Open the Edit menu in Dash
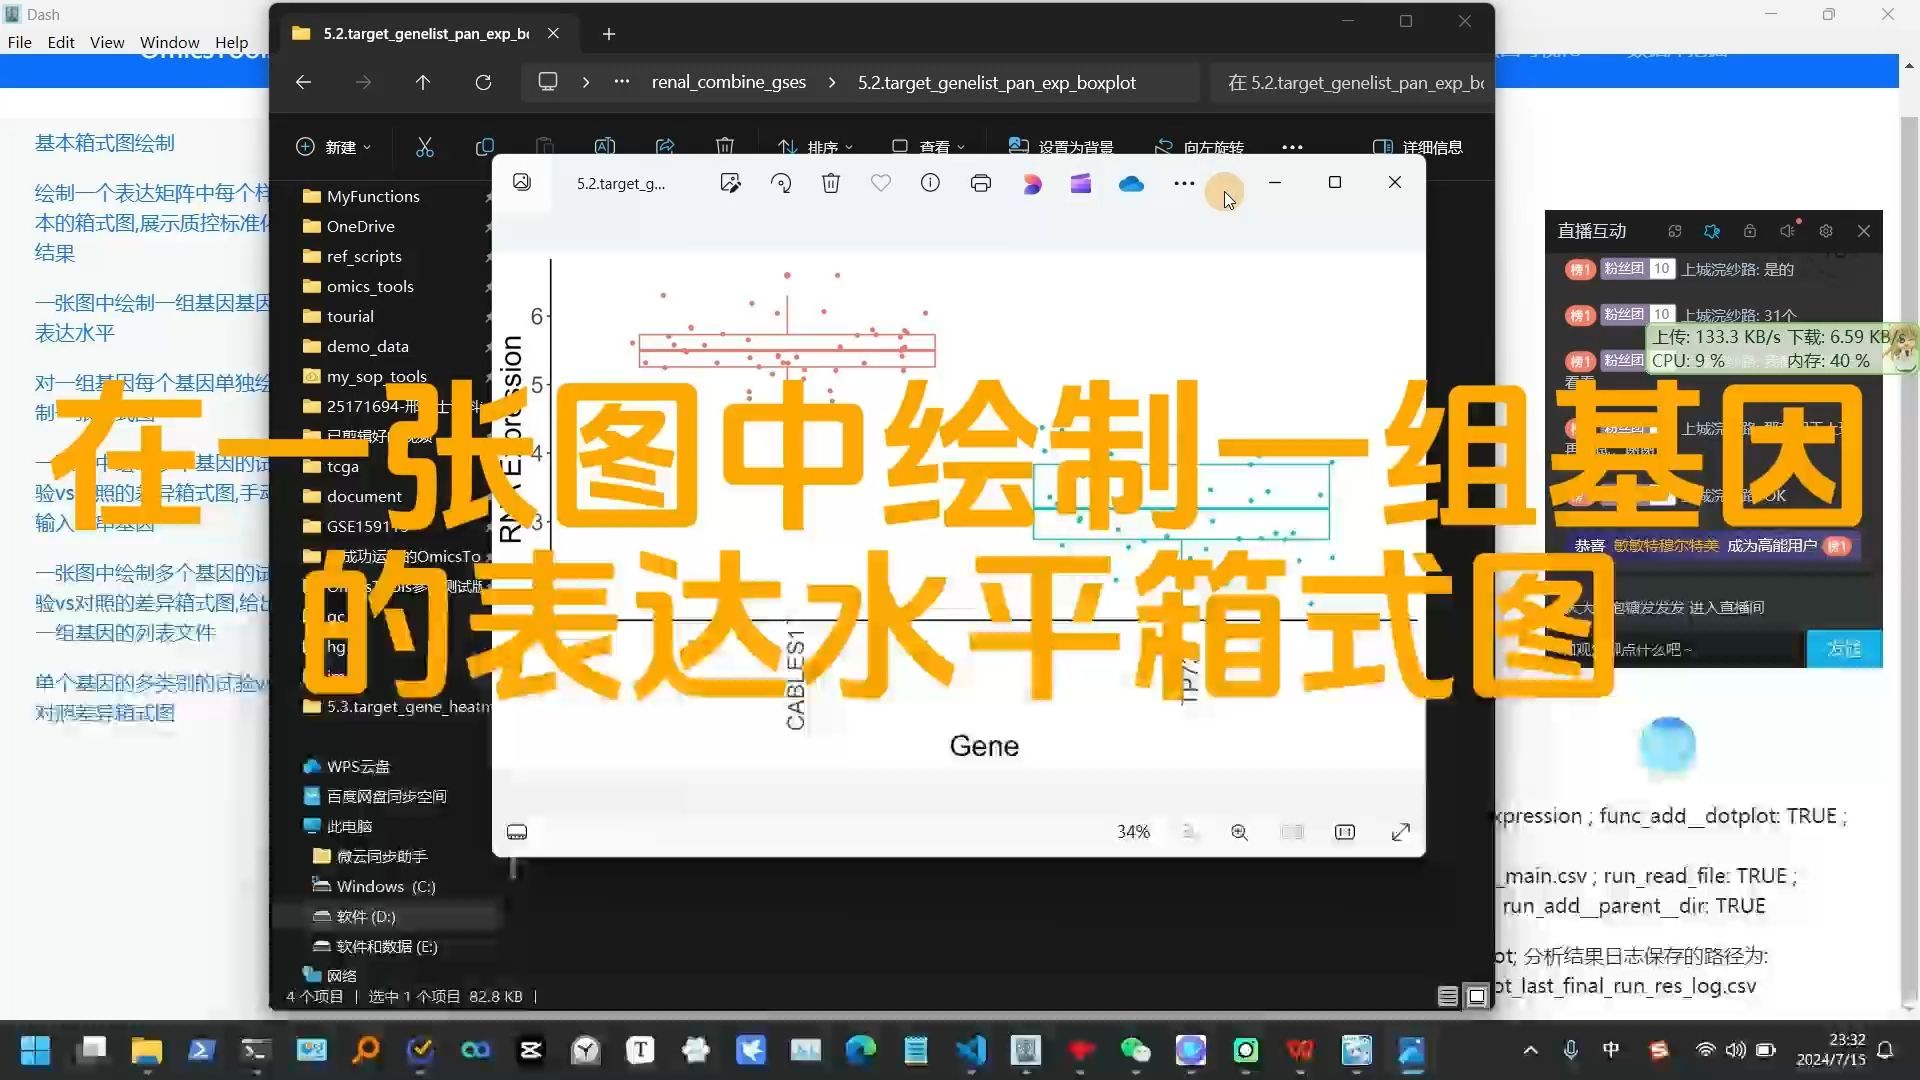Viewport: 1920px width, 1080px height. [61, 42]
